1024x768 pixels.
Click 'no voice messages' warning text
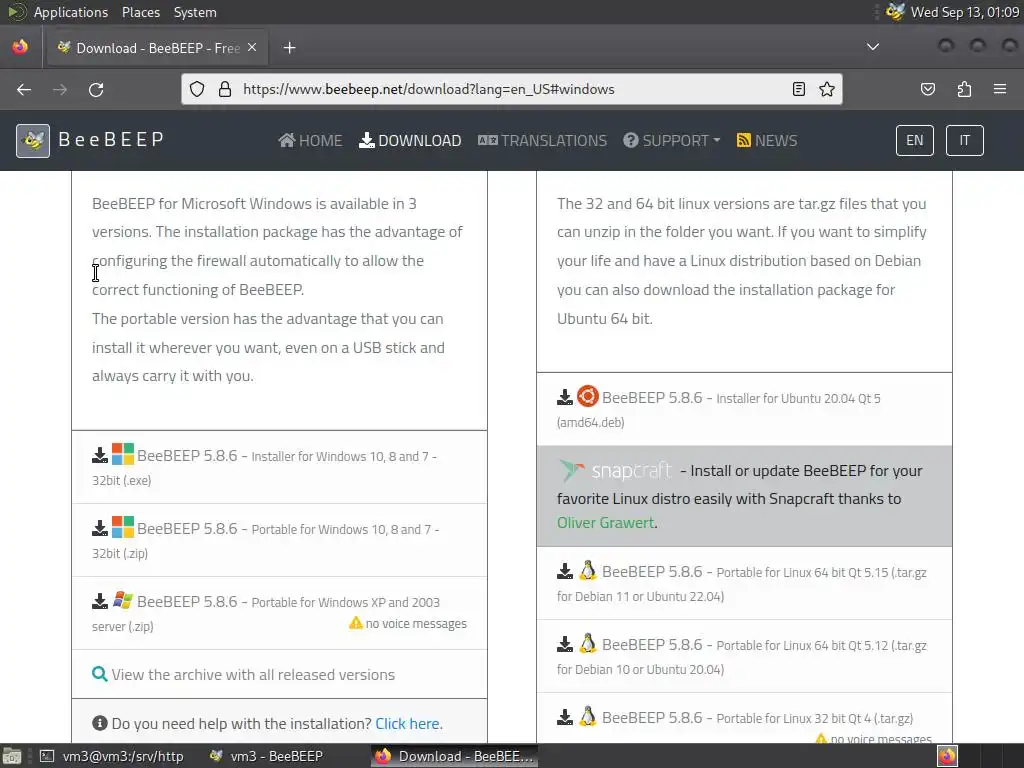point(416,624)
